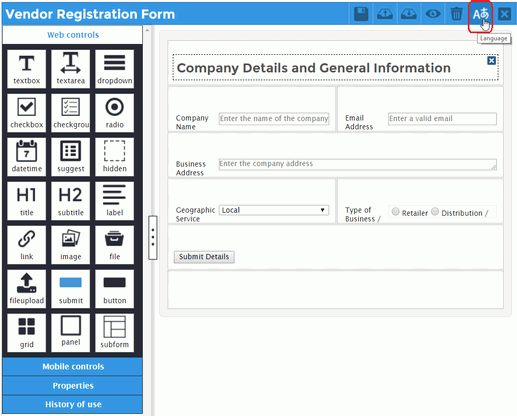Switch to the Web controls tab
Screen dimensions: 517x416
coord(73,35)
